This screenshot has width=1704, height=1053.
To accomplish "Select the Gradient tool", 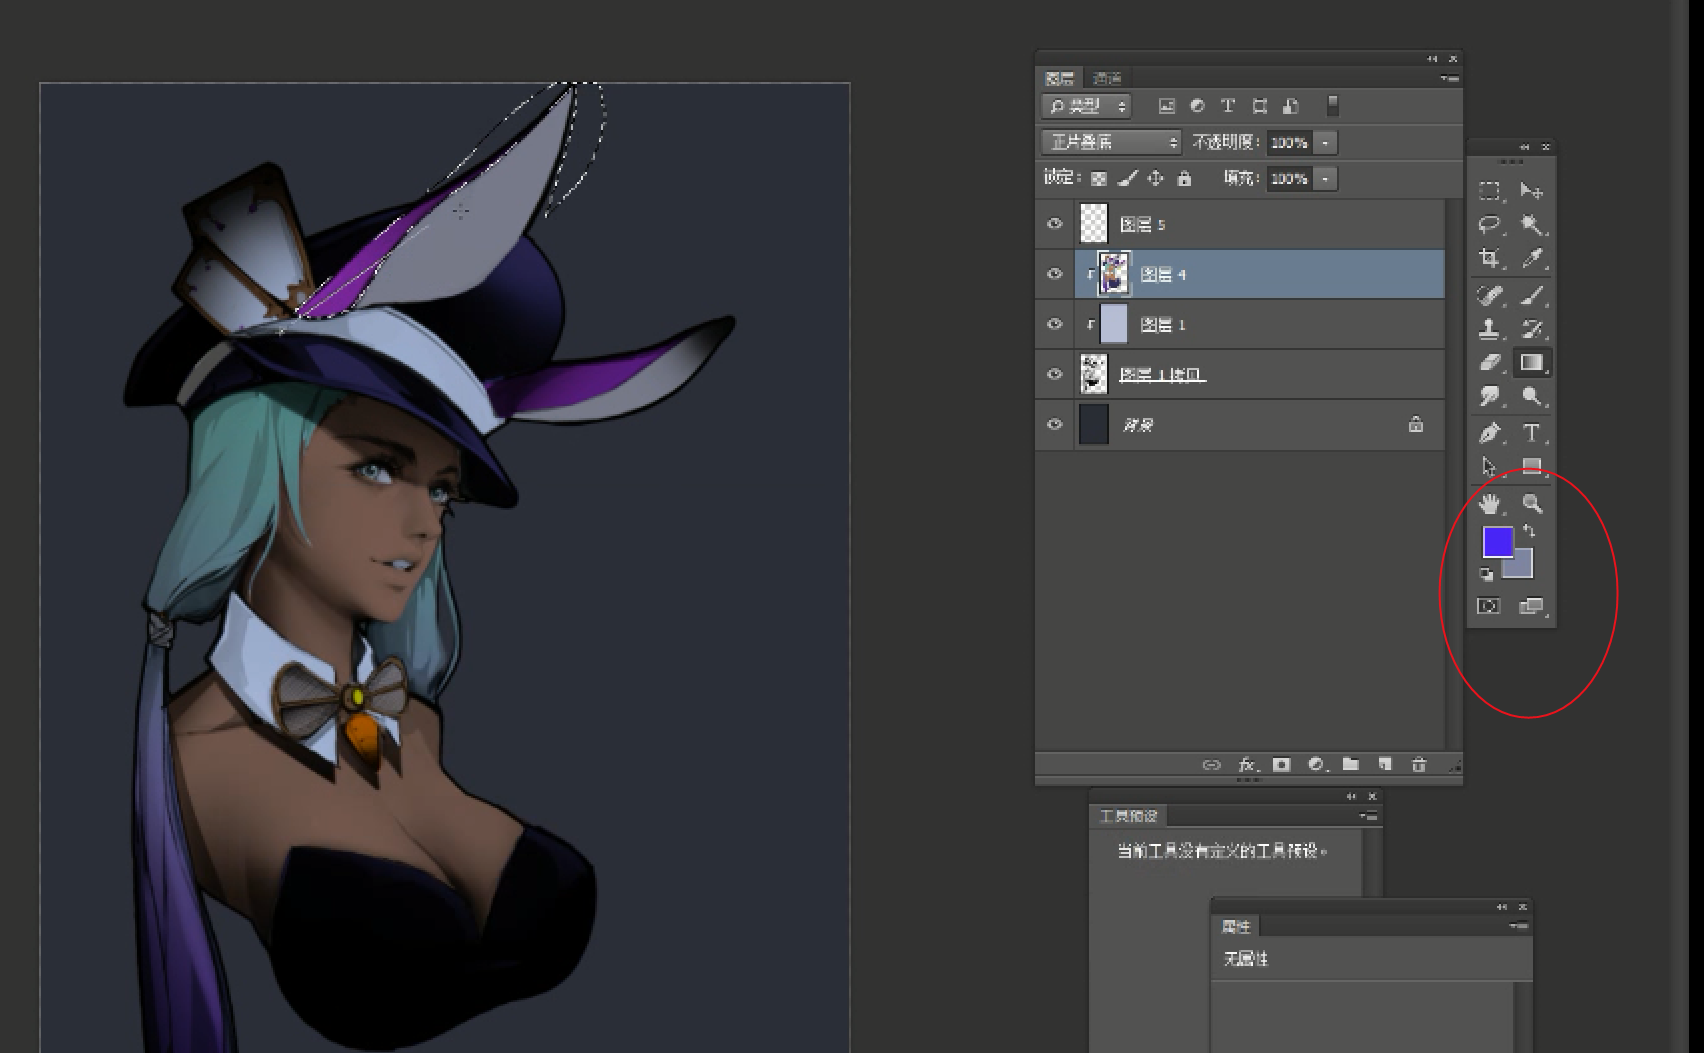I will click(x=1532, y=363).
